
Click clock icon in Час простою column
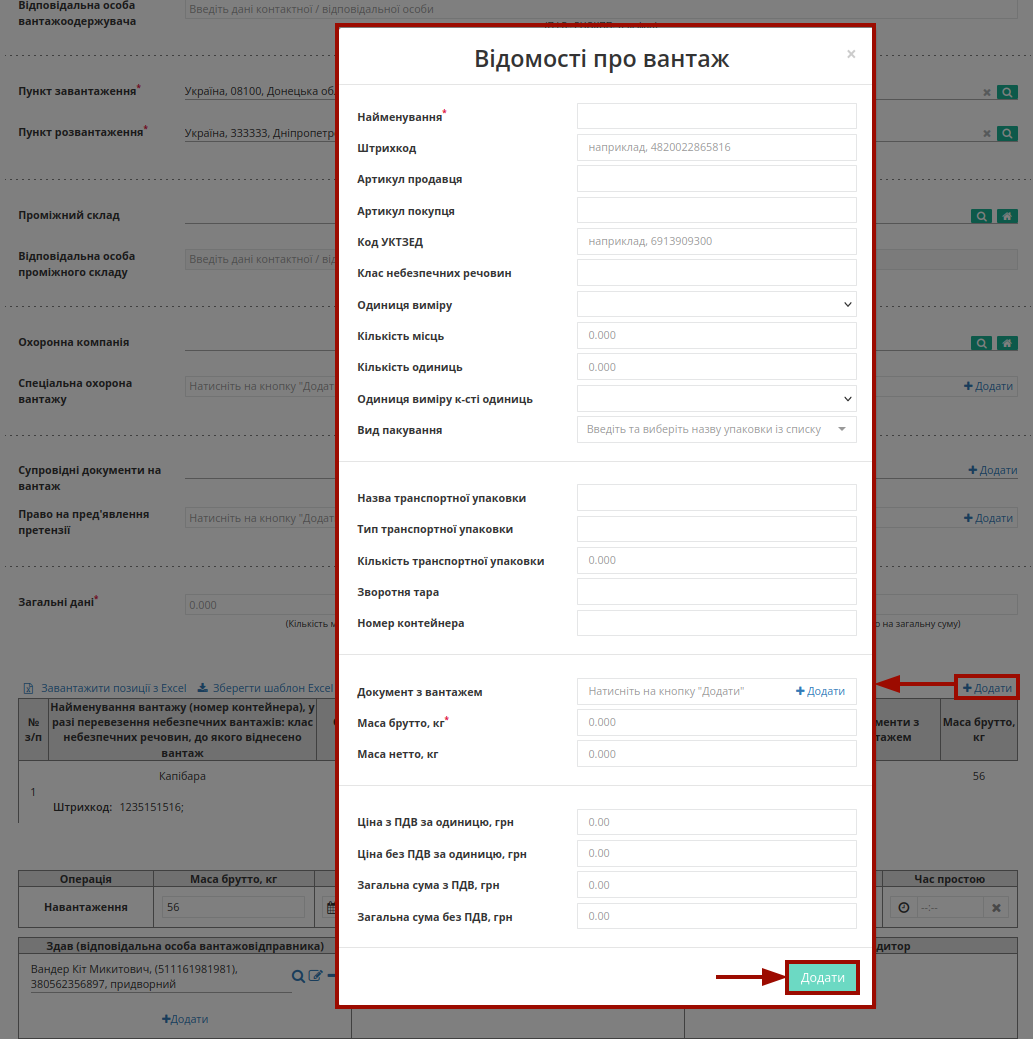pos(904,908)
